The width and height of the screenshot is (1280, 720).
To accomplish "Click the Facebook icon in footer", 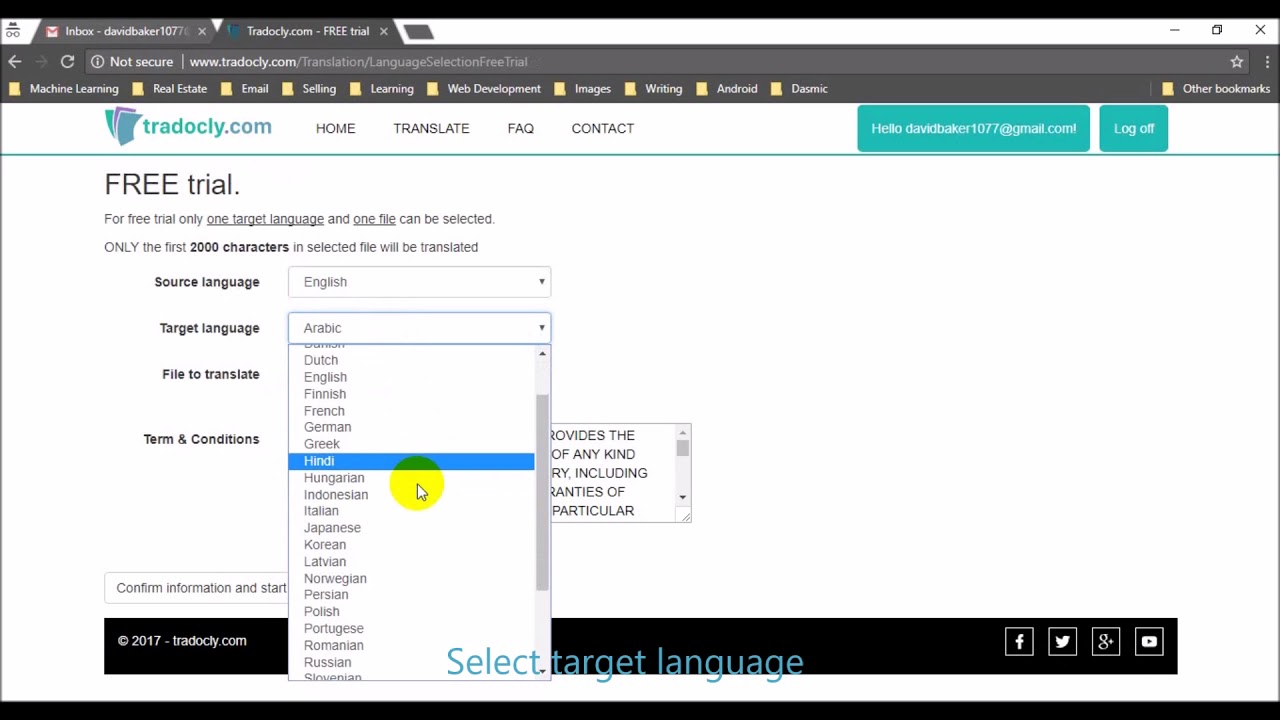I will (x=1019, y=642).
